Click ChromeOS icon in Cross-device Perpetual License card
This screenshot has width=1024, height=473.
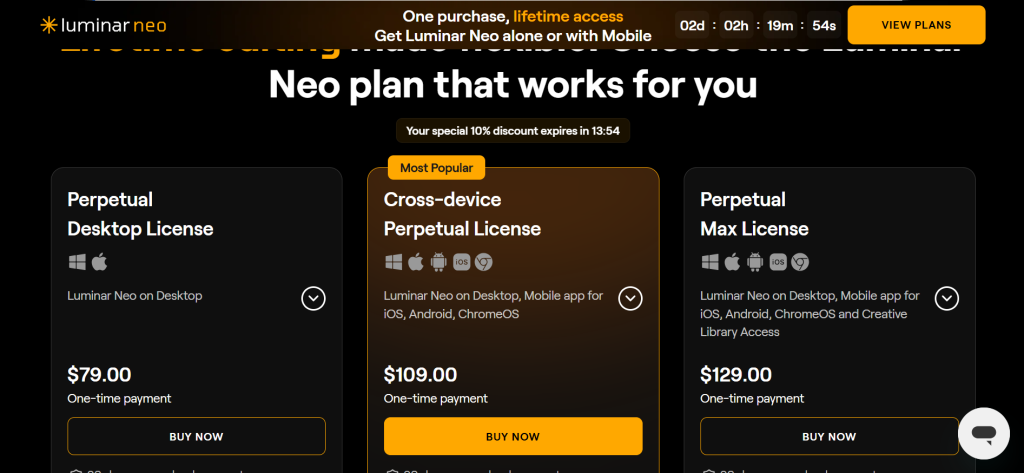(x=484, y=262)
